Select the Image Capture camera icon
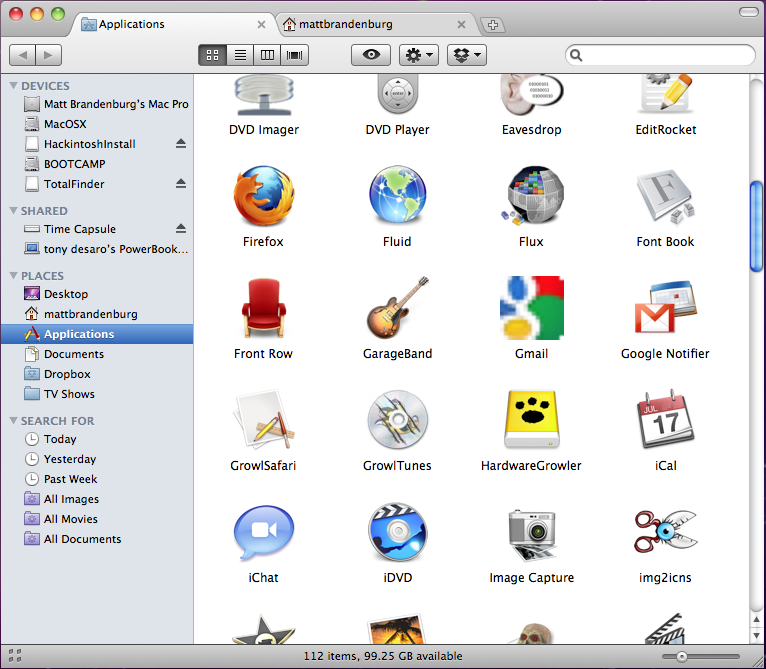This screenshot has height=669, width=766. pos(532,534)
